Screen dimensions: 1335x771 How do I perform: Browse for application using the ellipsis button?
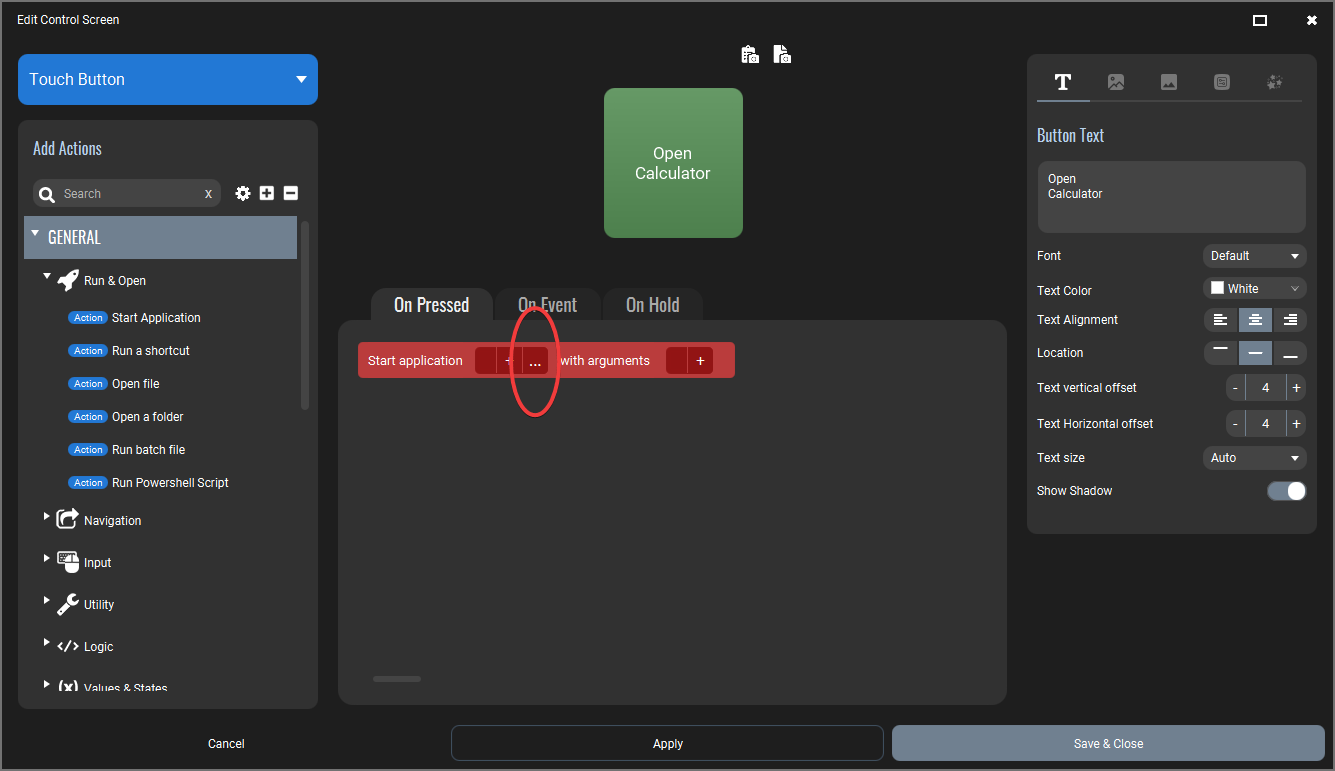tap(535, 361)
